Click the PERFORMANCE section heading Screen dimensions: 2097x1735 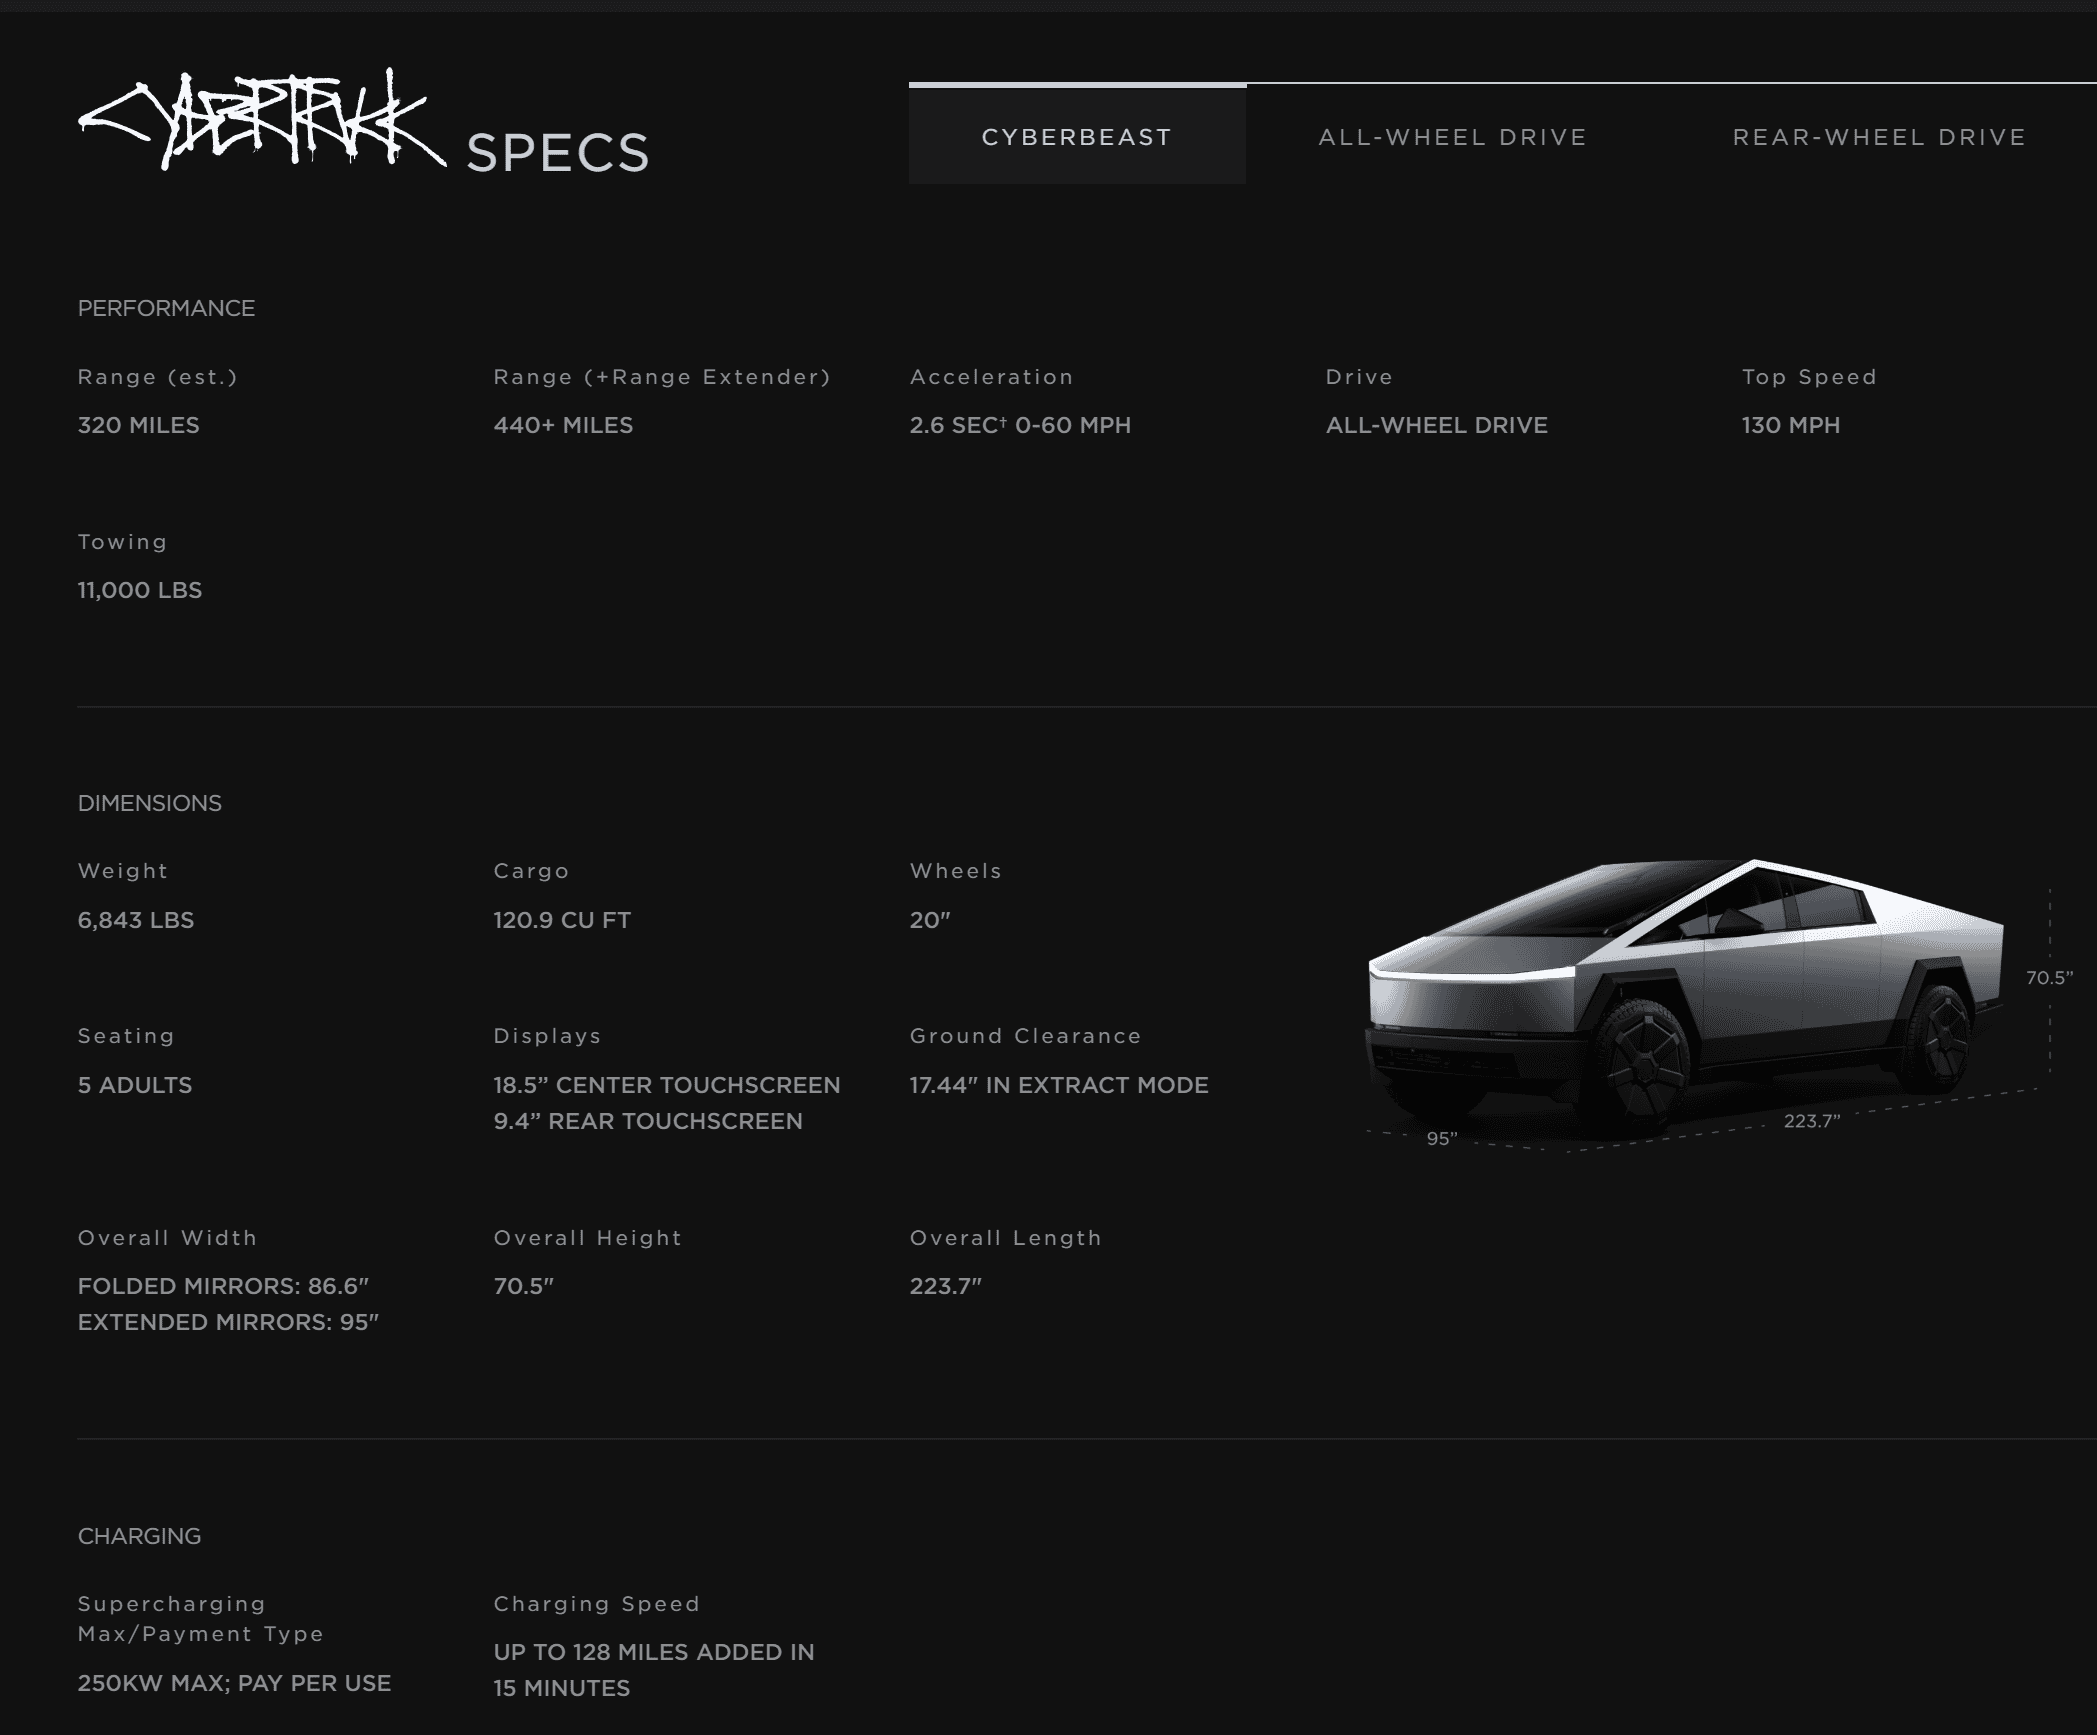(166, 308)
